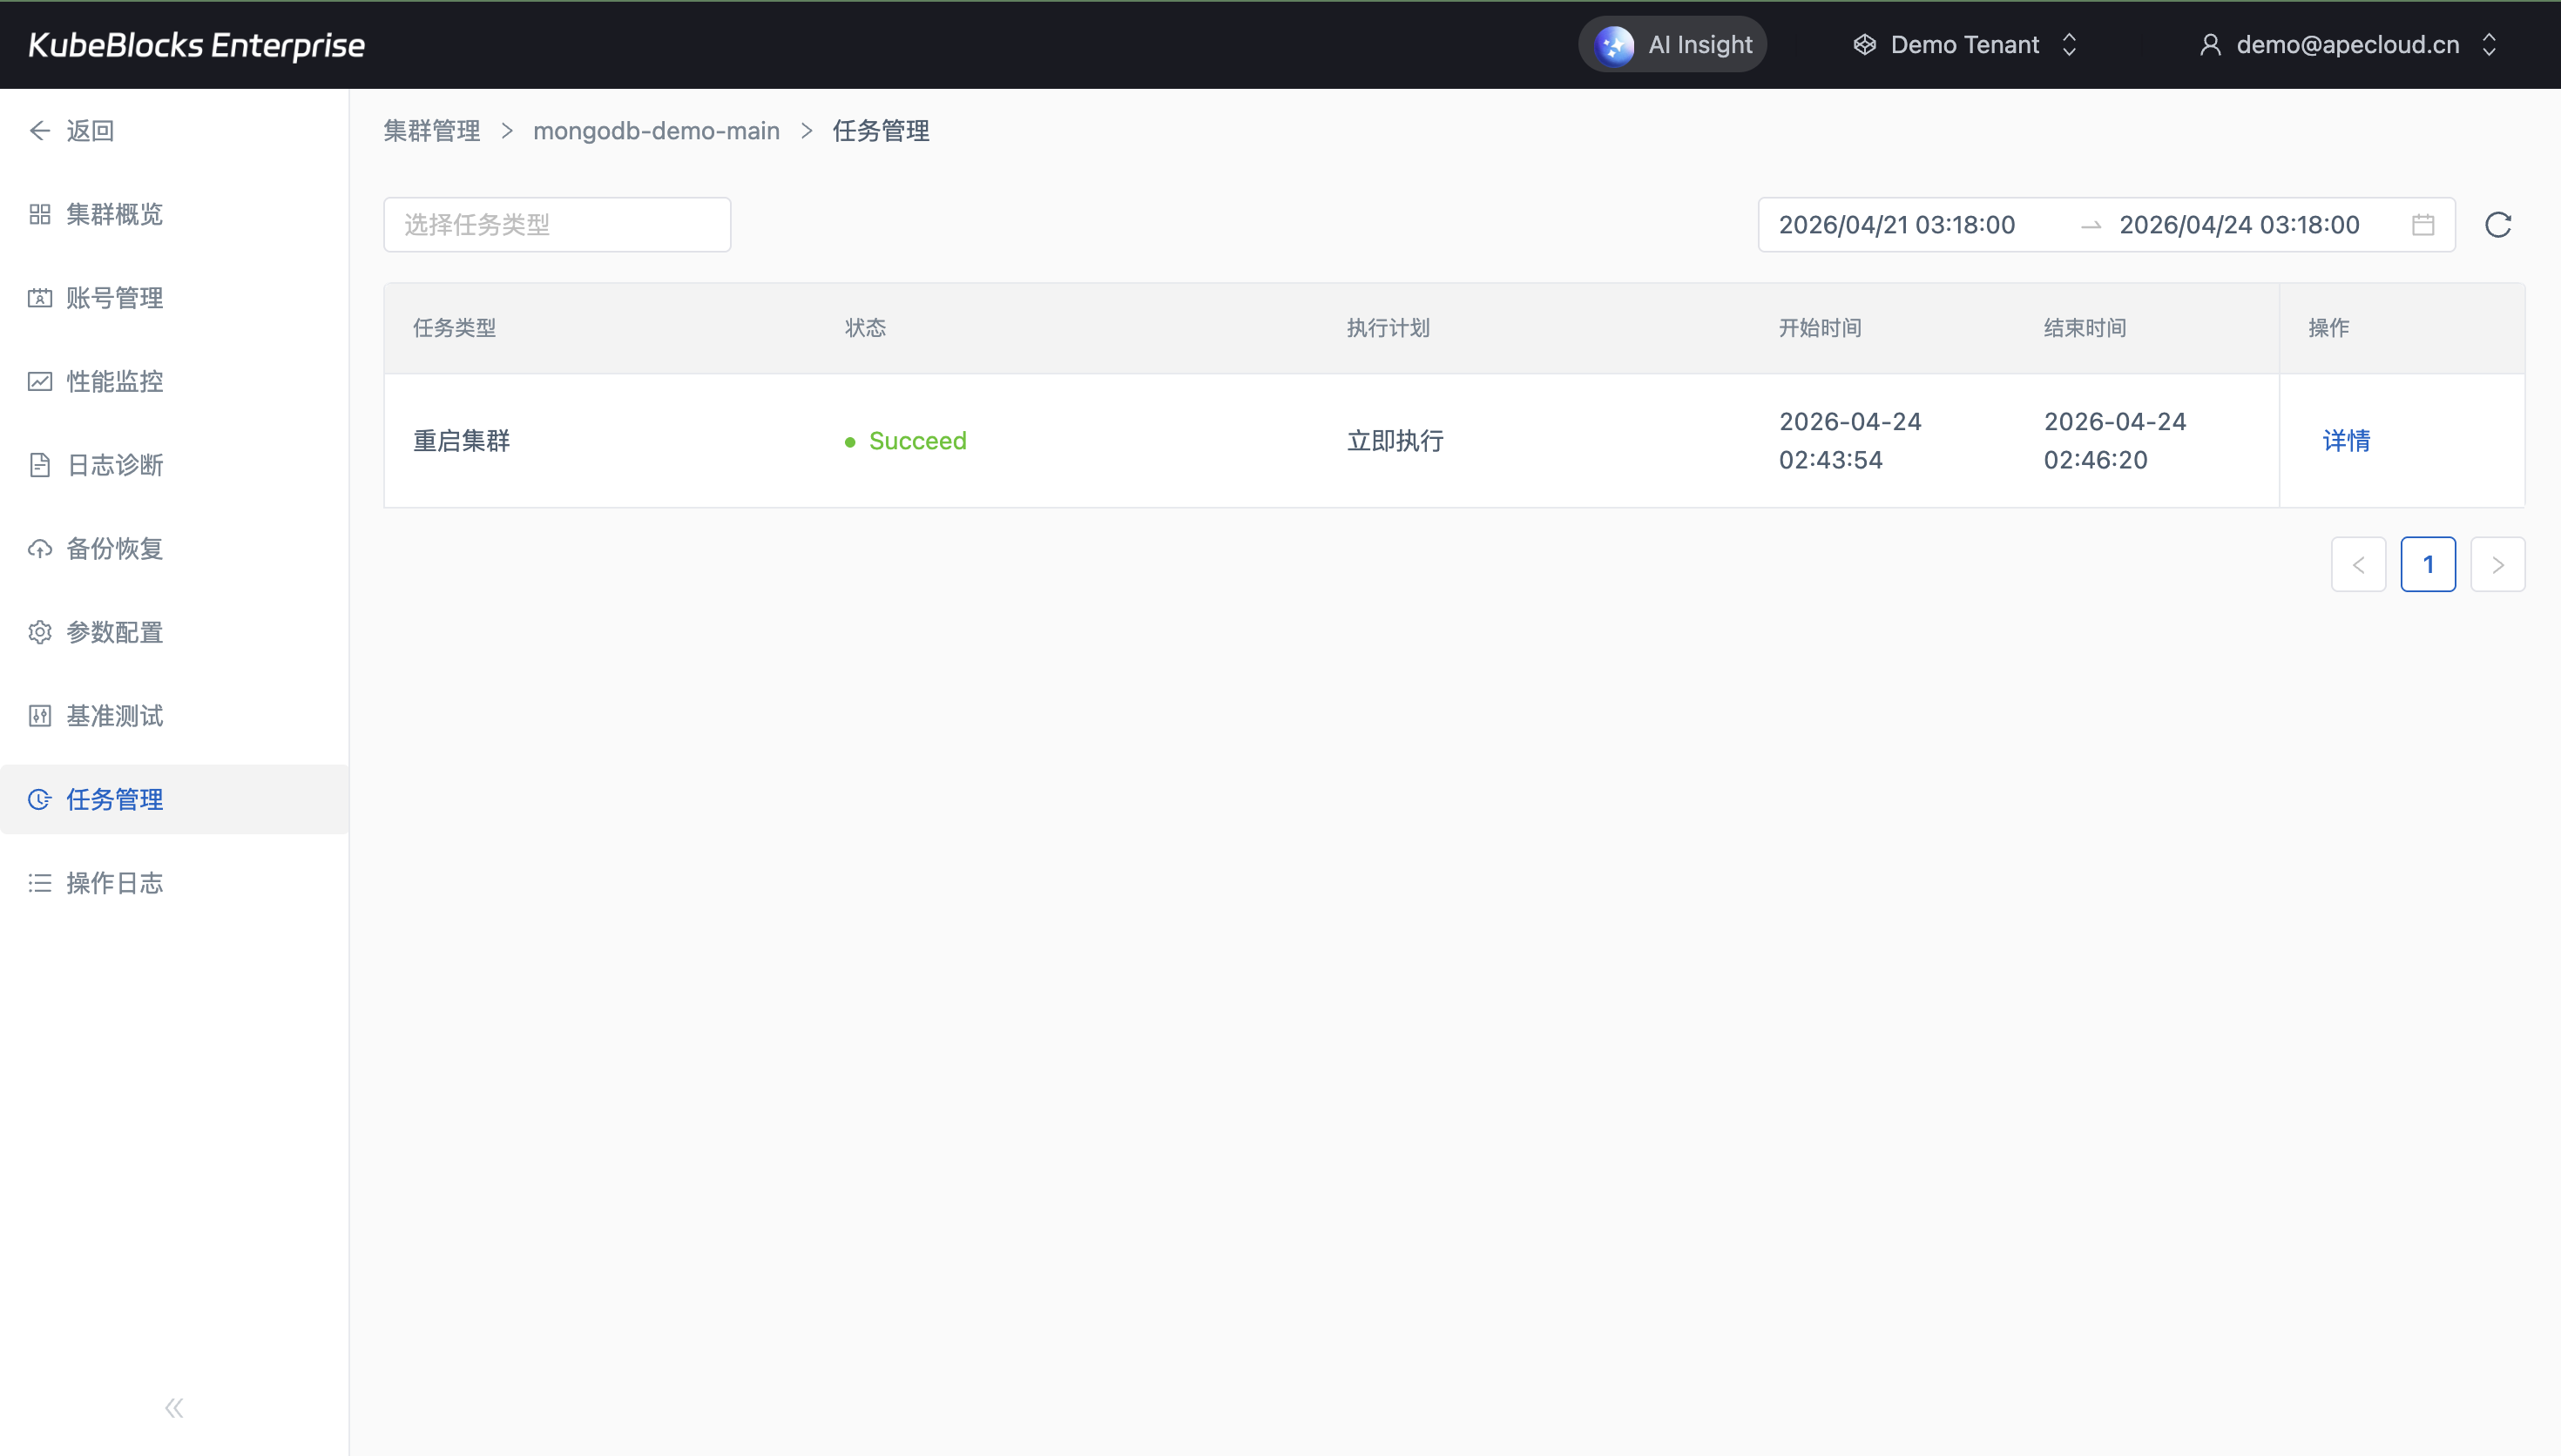The width and height of the screenshot is (2561, 1456).
Task: Click the 参数配置 gear icon in sidebar
Action: 40,633
